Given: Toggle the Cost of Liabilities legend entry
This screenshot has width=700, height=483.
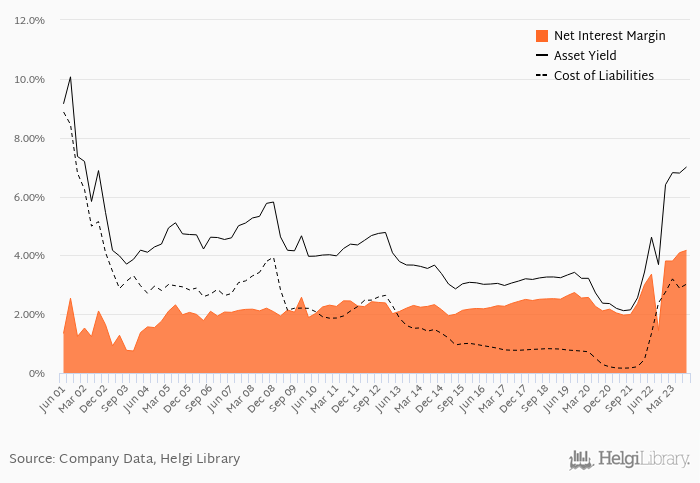Looking at the screenshot, I should click(x=595, y=75).
